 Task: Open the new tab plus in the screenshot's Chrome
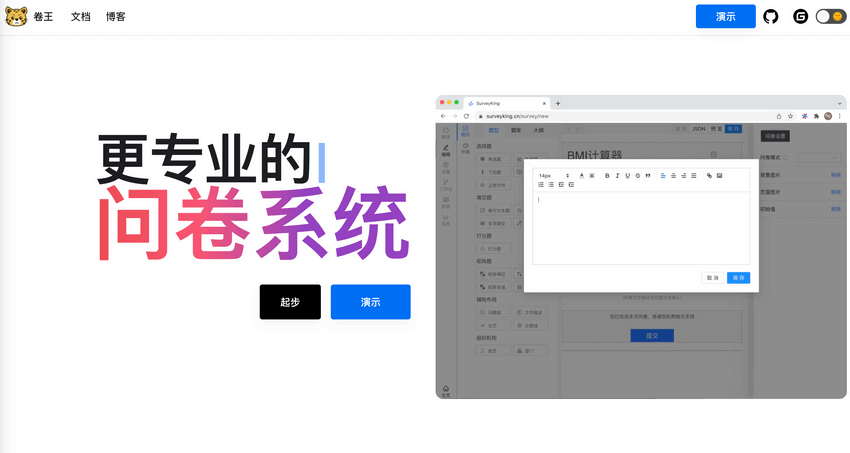coord(558,103)
